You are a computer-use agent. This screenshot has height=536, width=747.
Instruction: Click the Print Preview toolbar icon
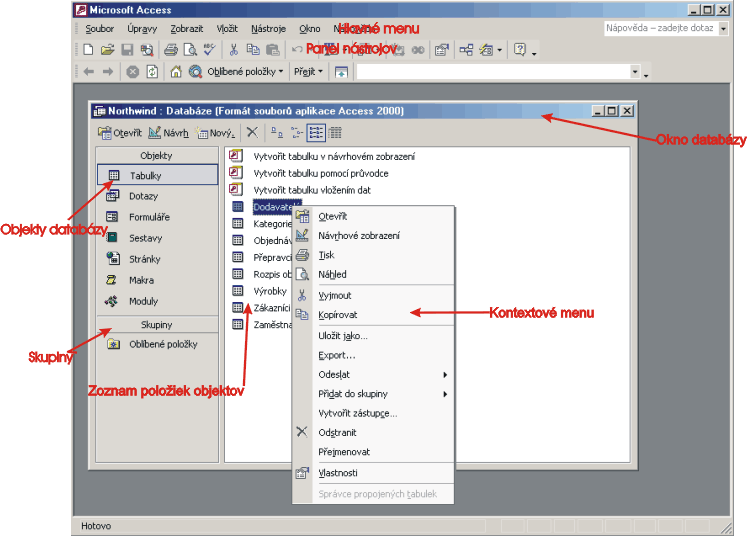[190, 50]
